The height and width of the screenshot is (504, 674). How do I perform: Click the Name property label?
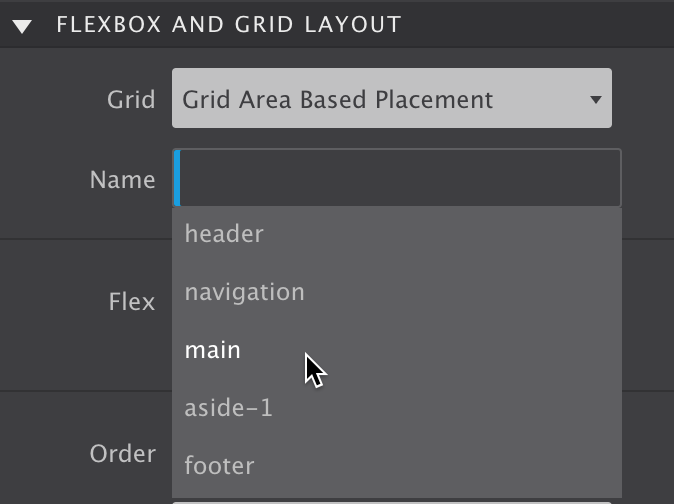[122, 180]
